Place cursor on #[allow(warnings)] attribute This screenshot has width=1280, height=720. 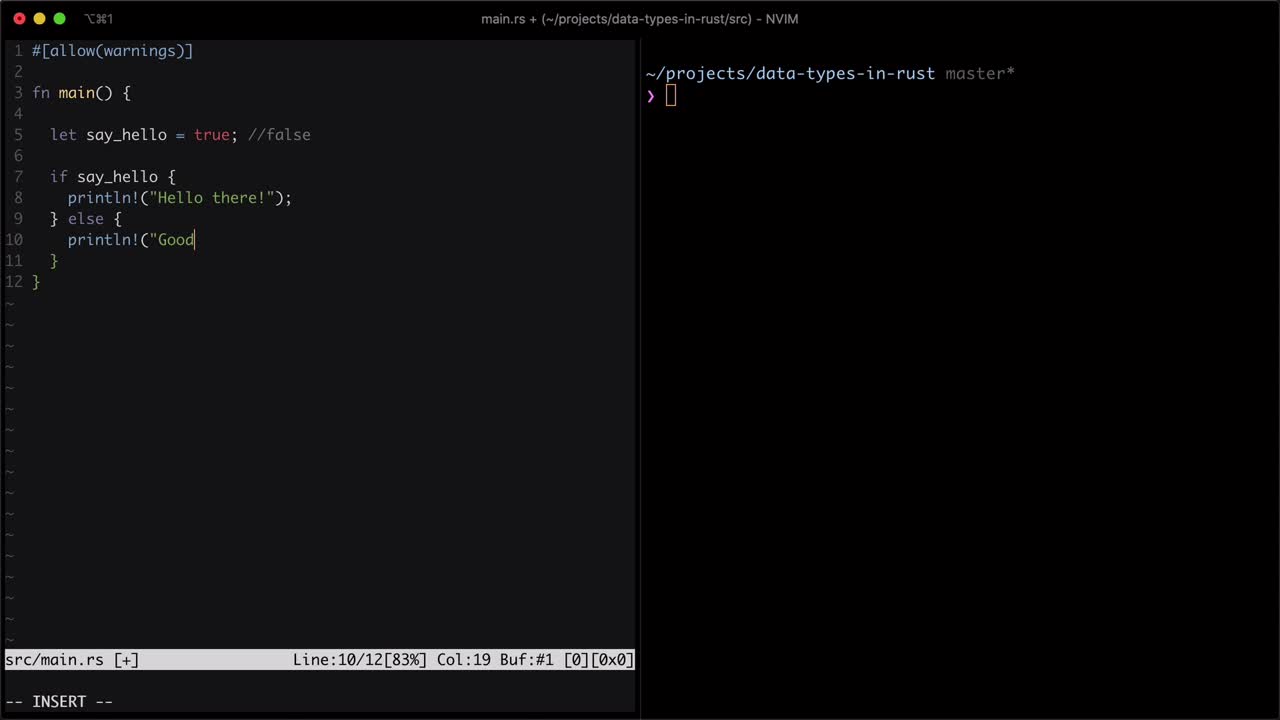pyautogui.click(x=112, y=51)
